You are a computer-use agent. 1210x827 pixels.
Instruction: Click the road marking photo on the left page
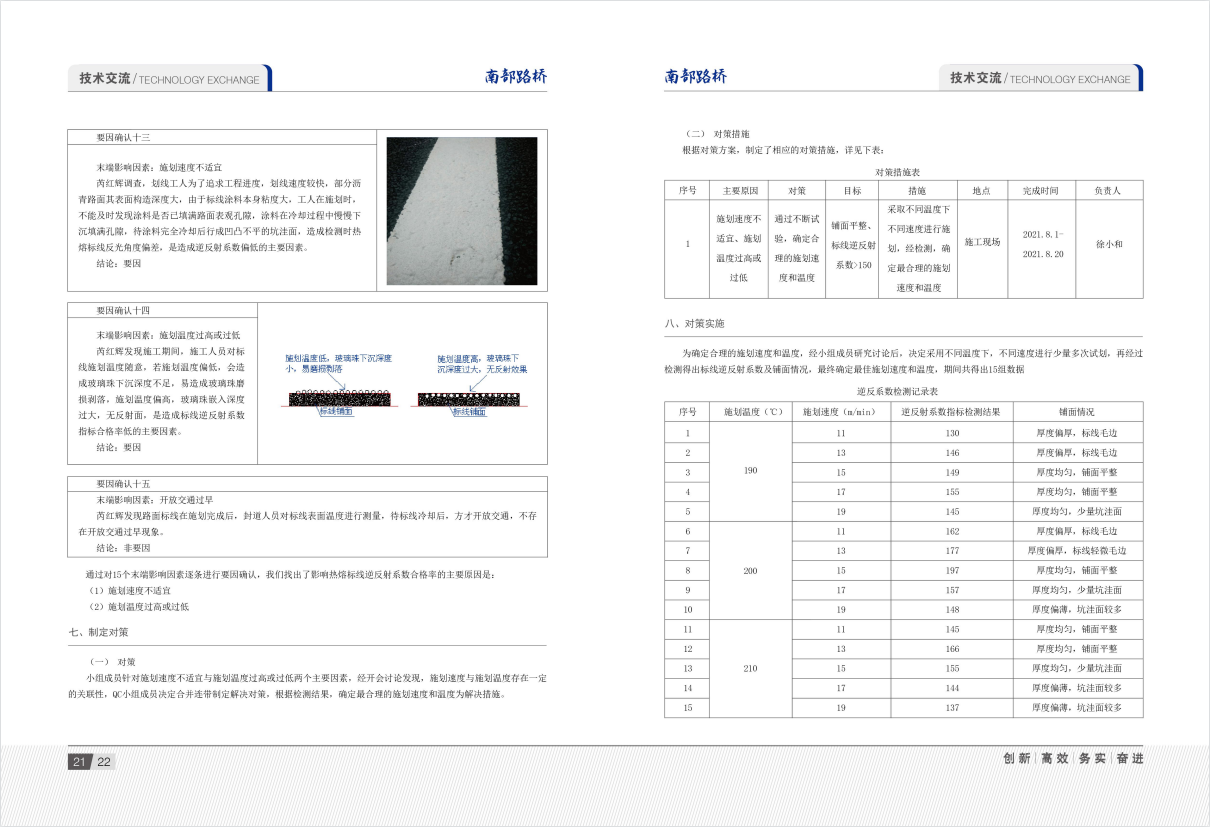461,211
